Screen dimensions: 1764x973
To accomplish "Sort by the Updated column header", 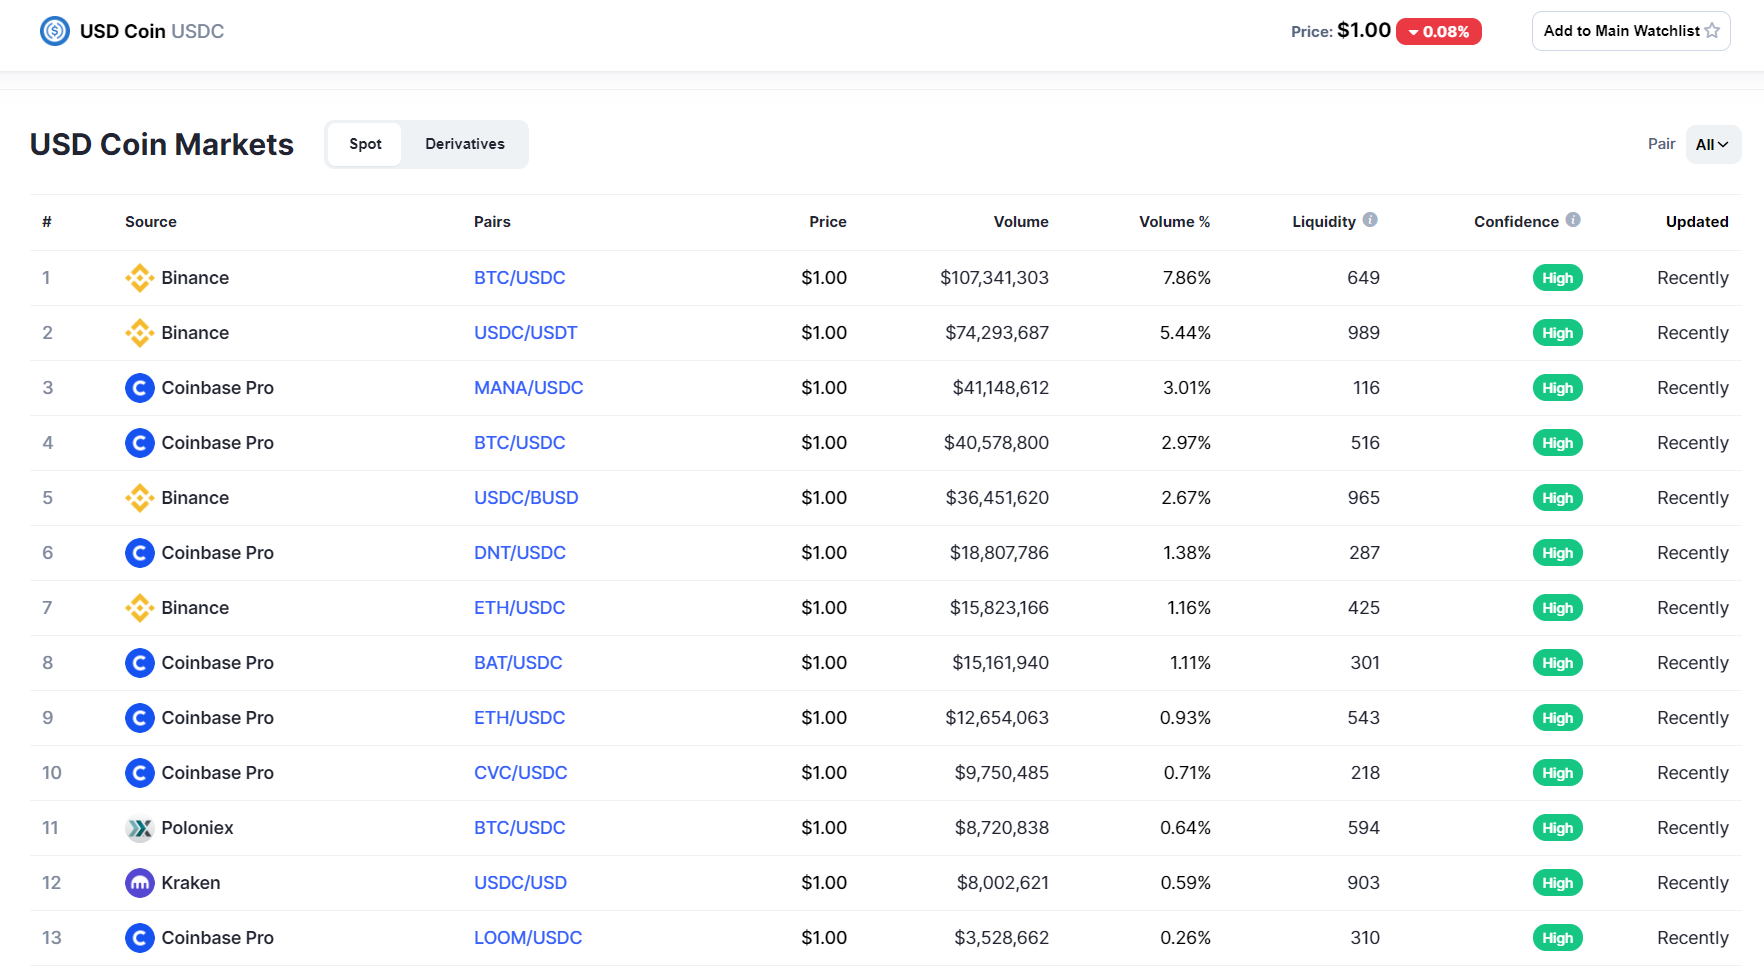I will pos(1697,222).
